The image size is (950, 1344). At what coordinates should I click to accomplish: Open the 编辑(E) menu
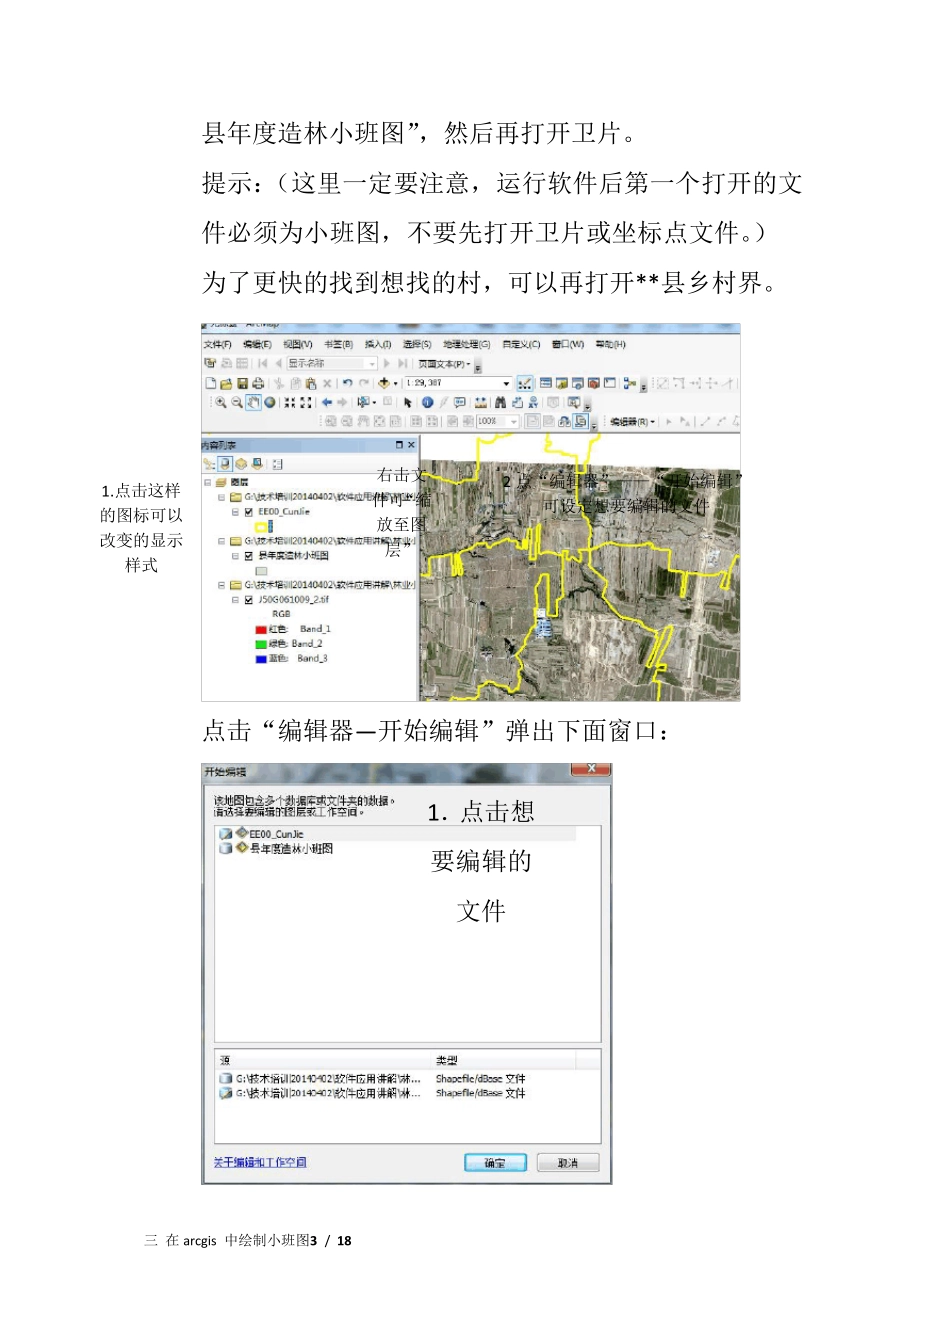[x=257, y=344]
